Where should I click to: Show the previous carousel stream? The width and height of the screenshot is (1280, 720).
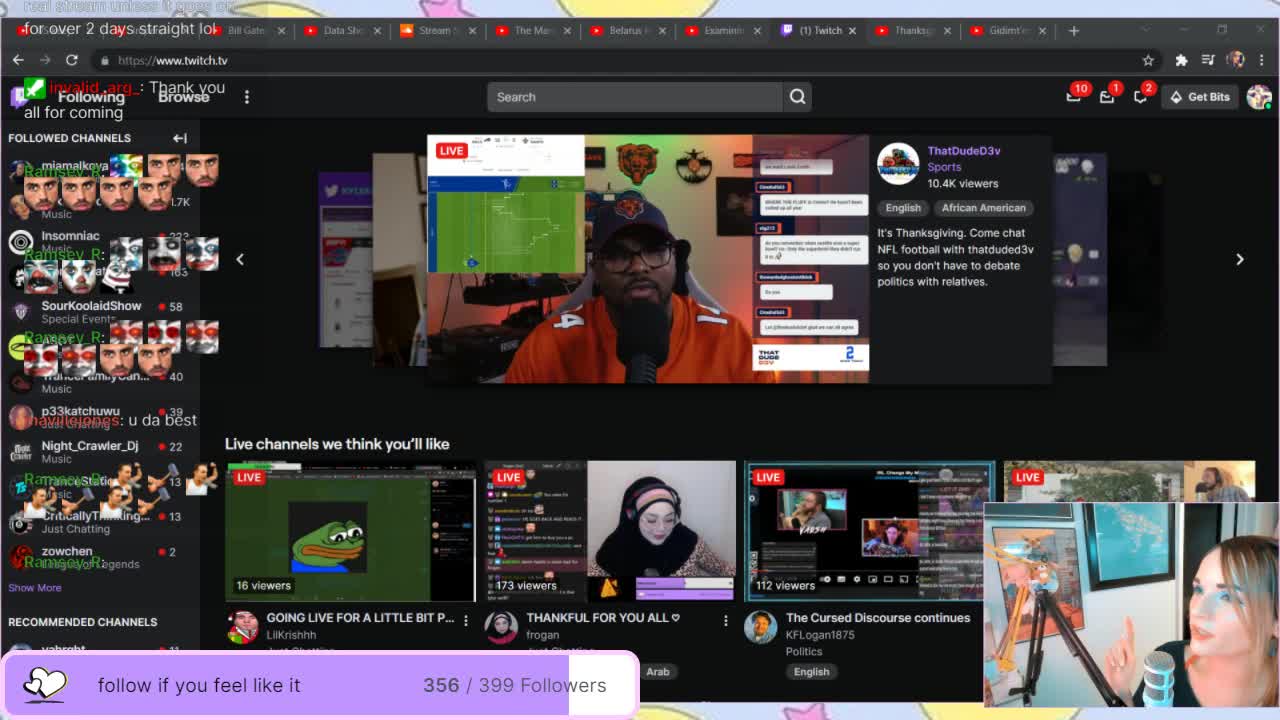[240, 259]
